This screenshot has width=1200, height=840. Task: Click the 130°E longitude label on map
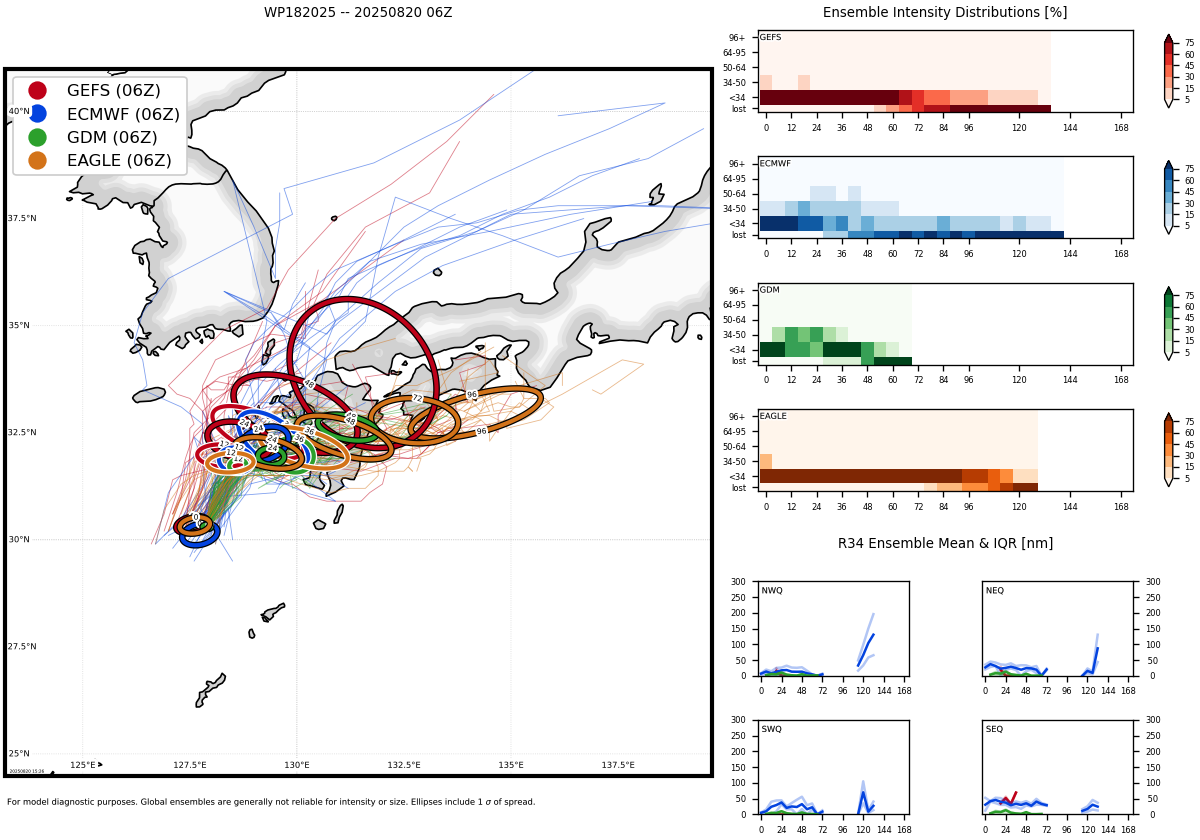tap(297, 765)
